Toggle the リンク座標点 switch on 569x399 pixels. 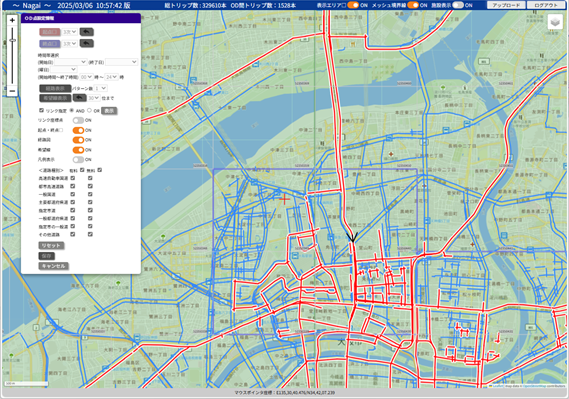coord(78,120)
